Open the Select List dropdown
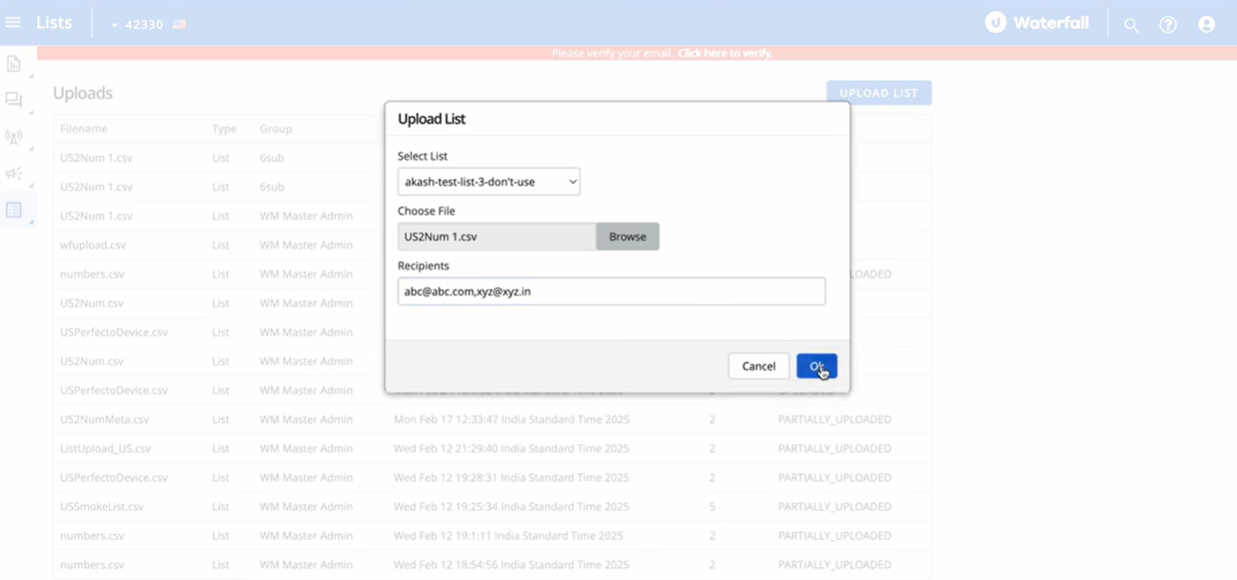The height and width of the screenshot is (580, 1237). tap(488, 181)
